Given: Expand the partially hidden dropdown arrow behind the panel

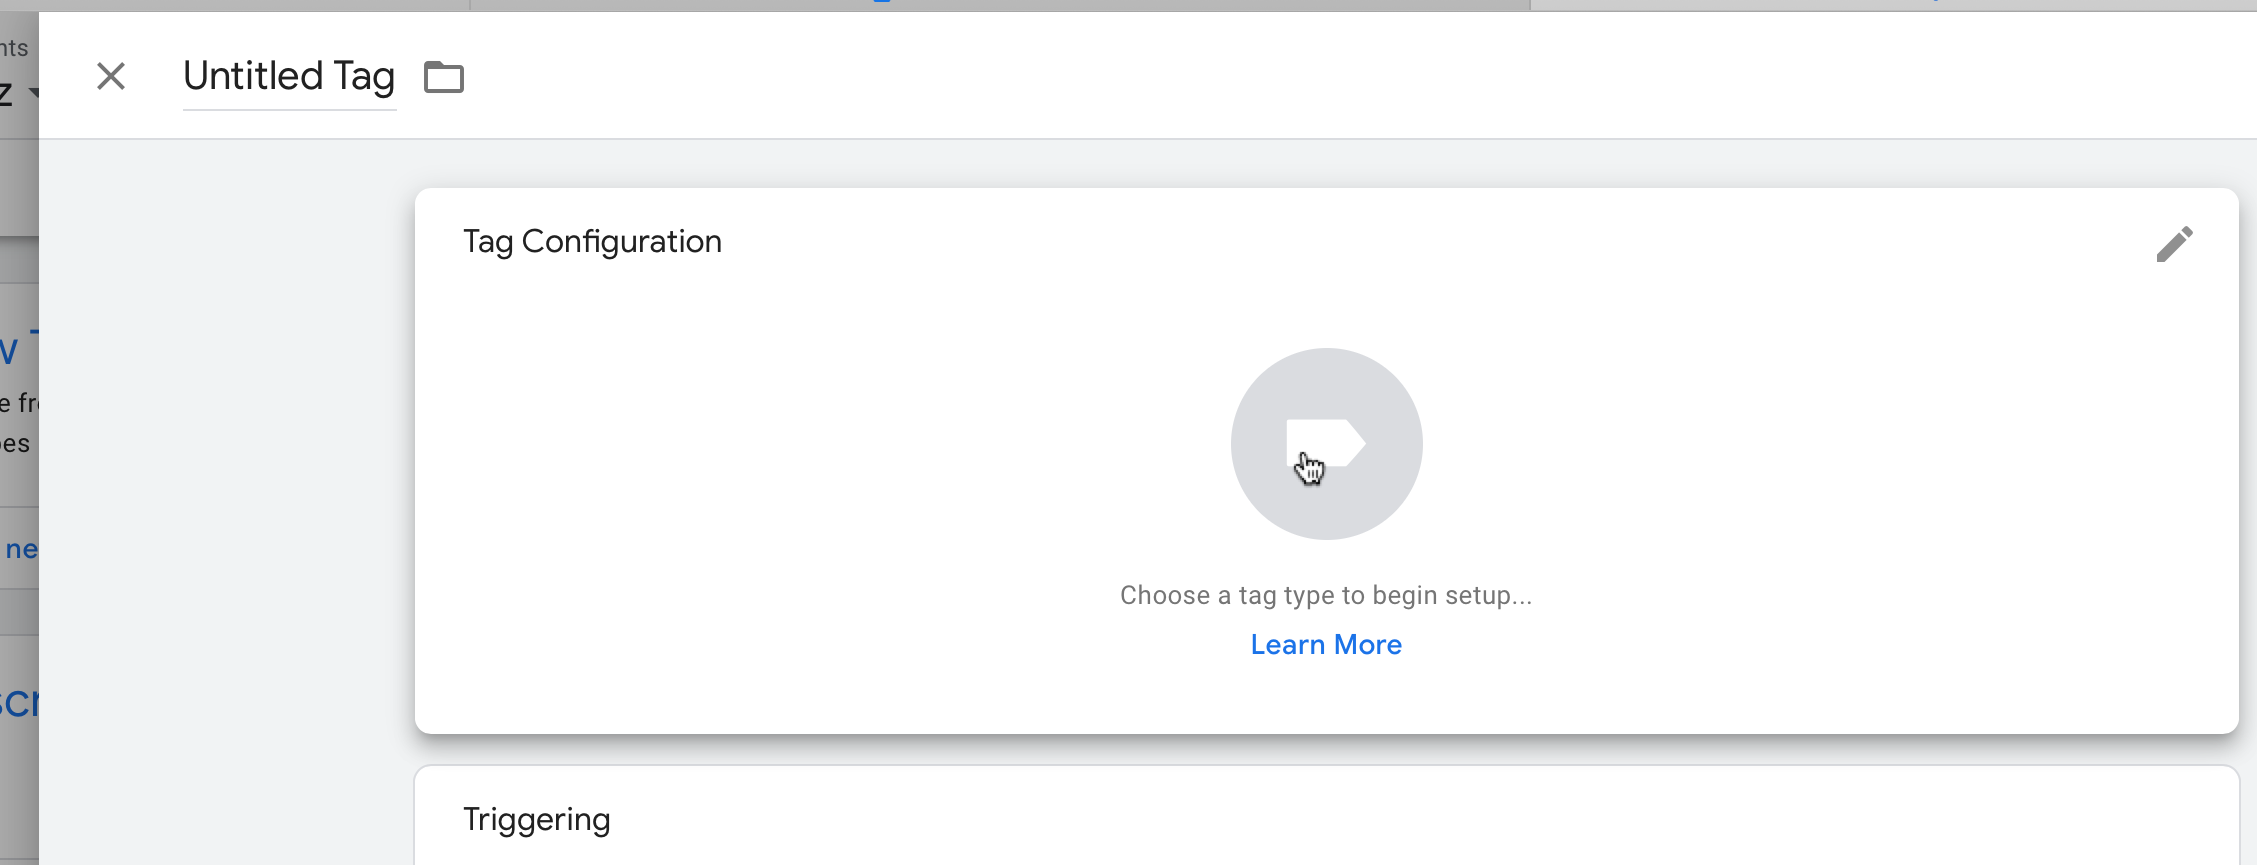Looking at the screenshot, I should pos(34,93).
